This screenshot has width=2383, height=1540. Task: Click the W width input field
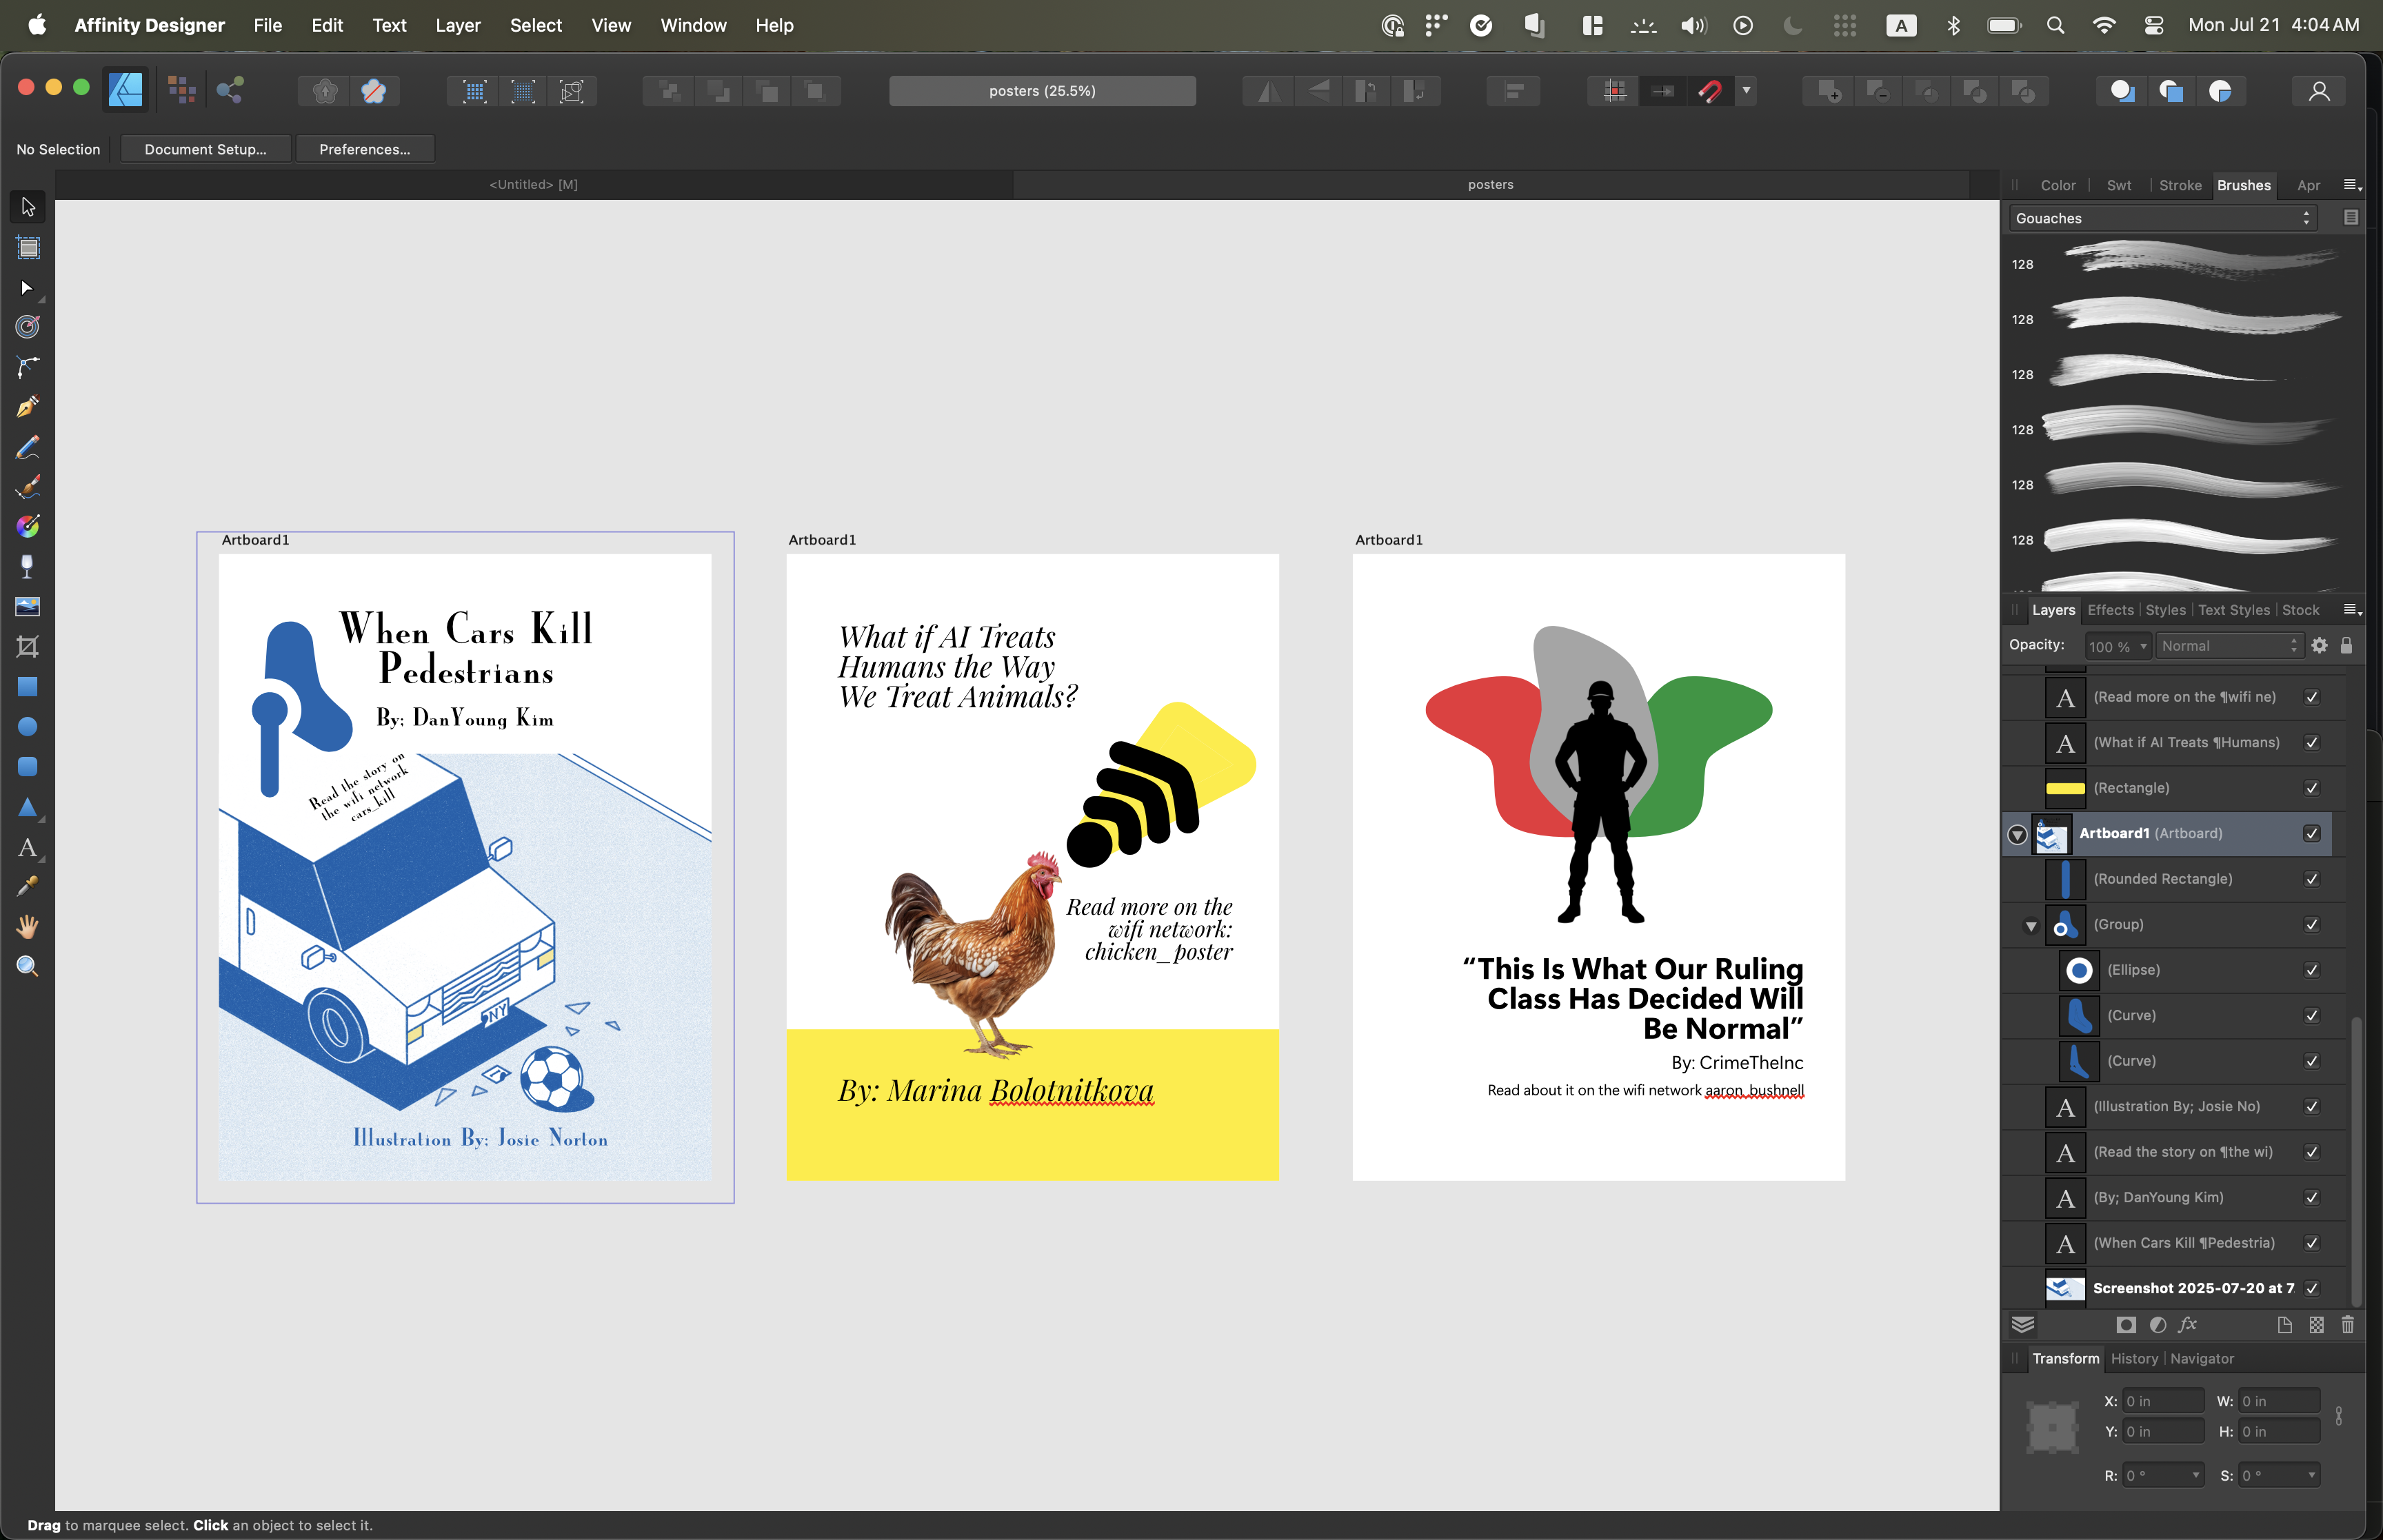pos(2279,1401)
